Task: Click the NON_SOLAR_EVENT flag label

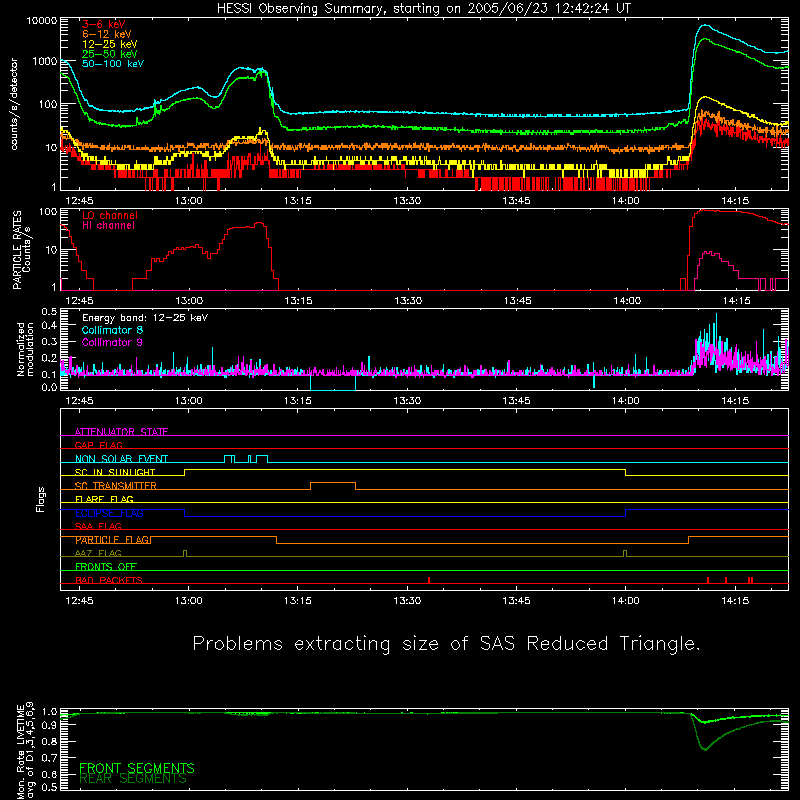Action: 121,459
